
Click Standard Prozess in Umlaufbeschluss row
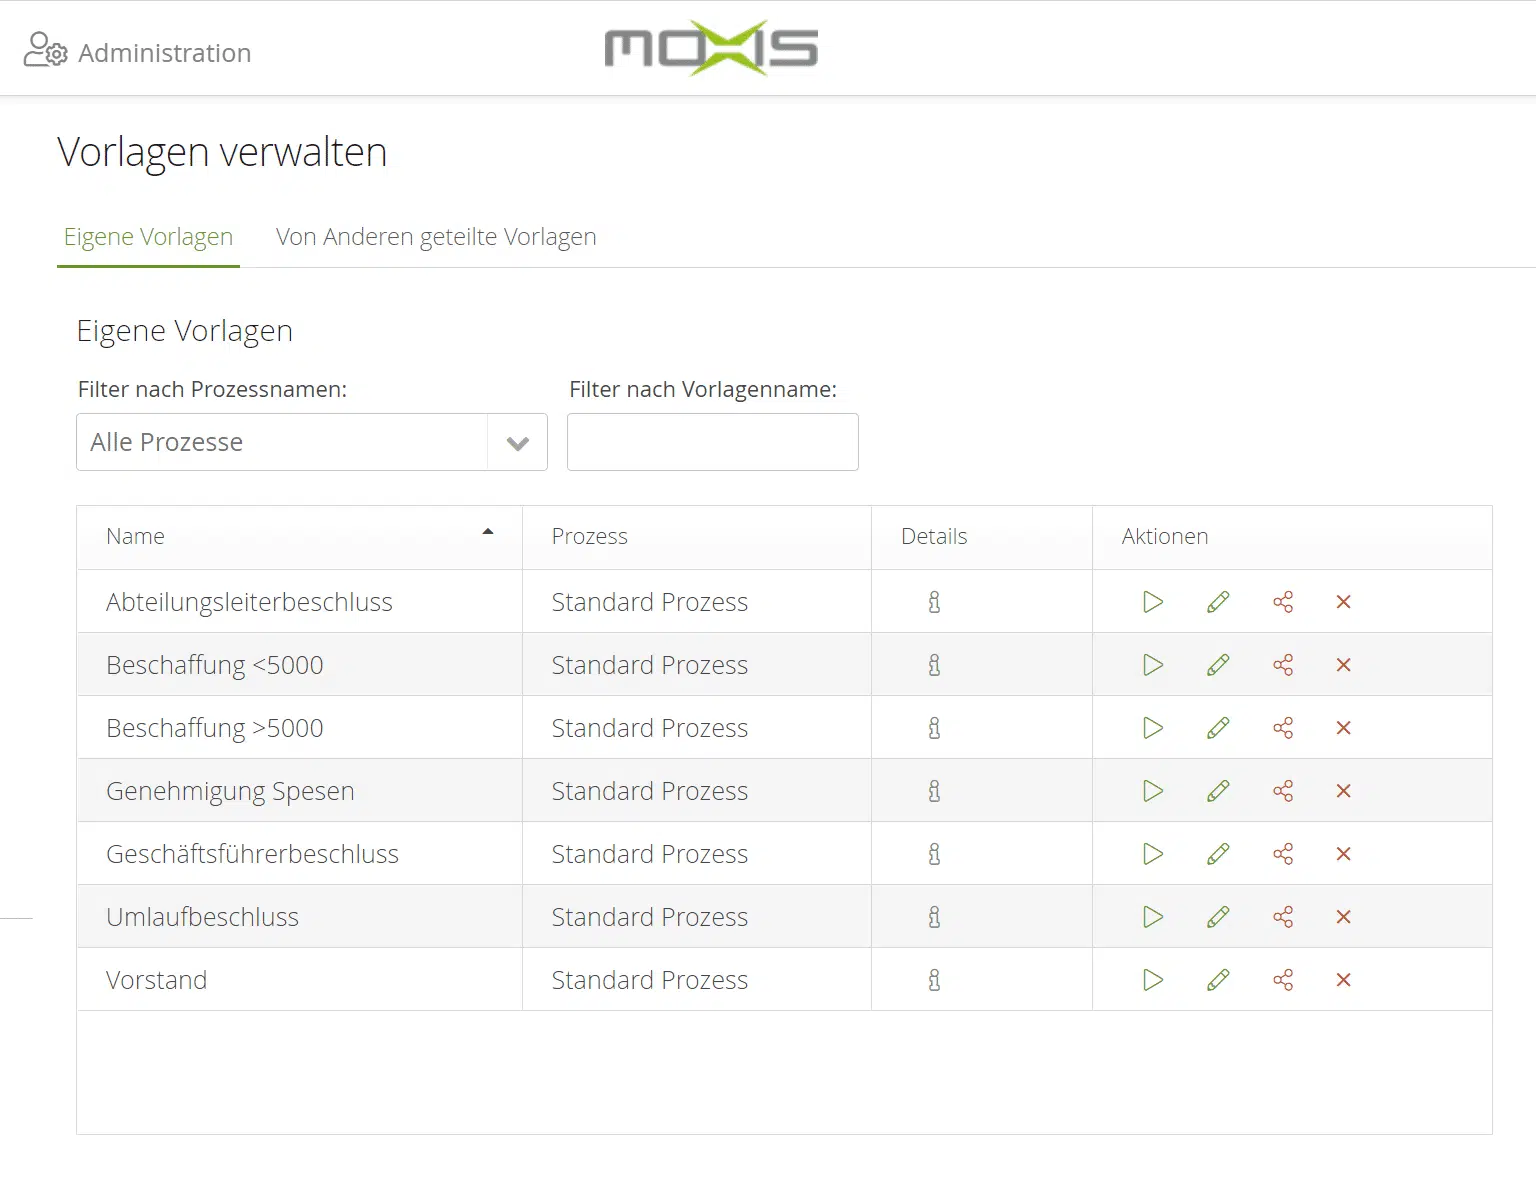[650, 917]
